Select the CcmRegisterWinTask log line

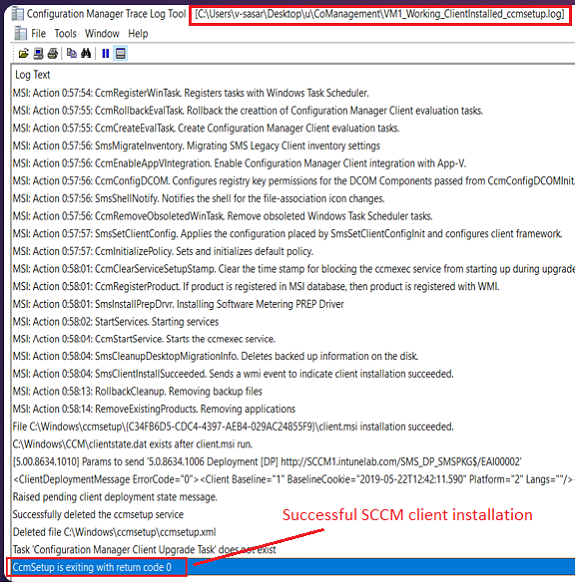pyautogui.click(x=293, y=93)
